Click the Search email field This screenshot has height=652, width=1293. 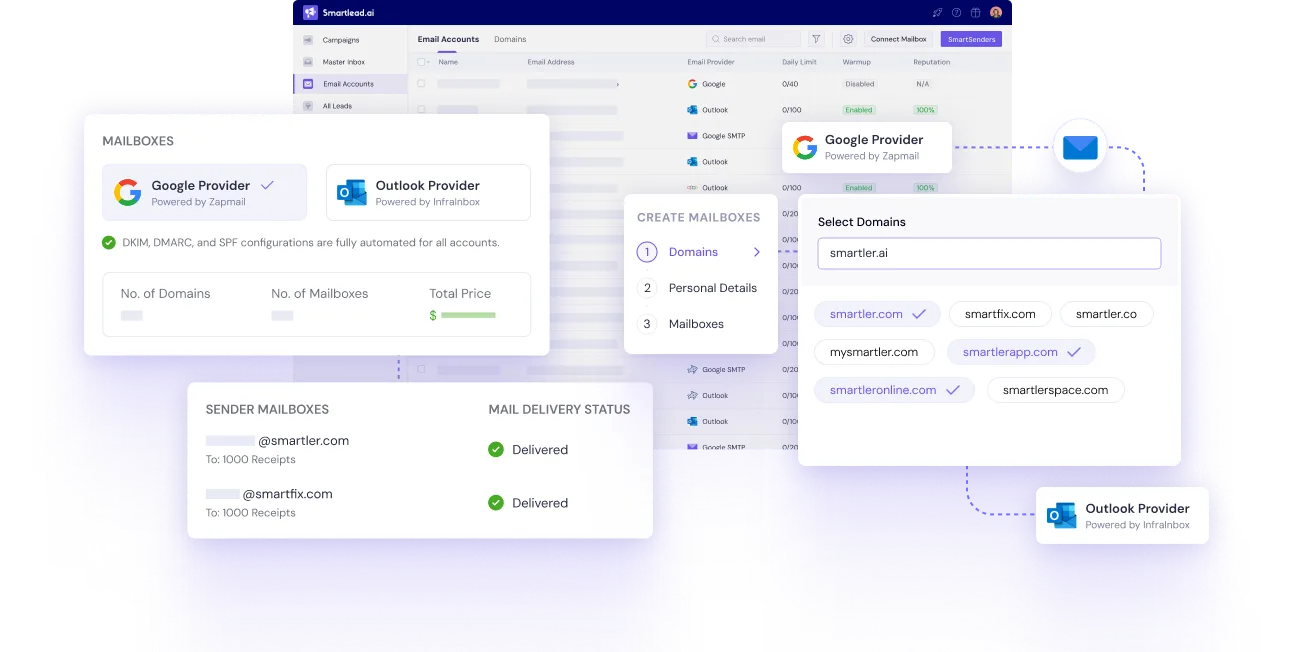pyautogui.click(x=753, y=39)
